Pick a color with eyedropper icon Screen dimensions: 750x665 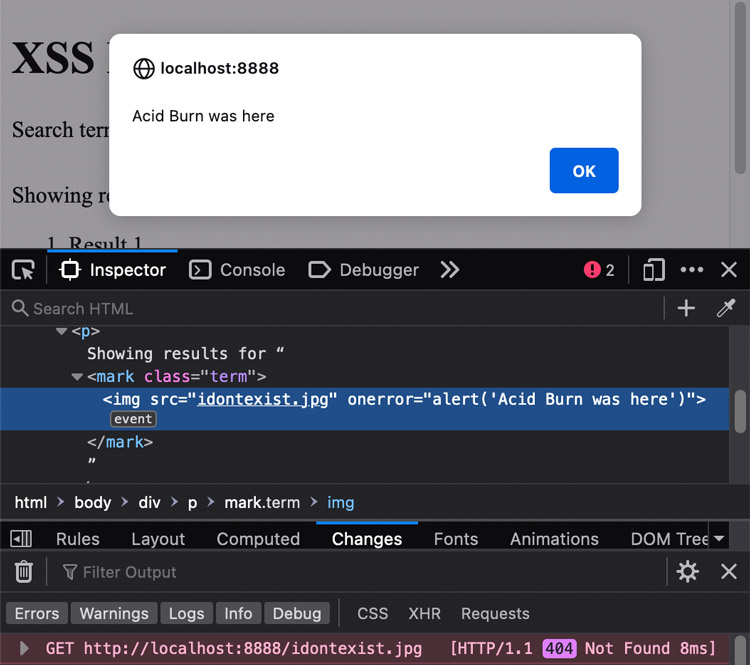click(725, 308)
